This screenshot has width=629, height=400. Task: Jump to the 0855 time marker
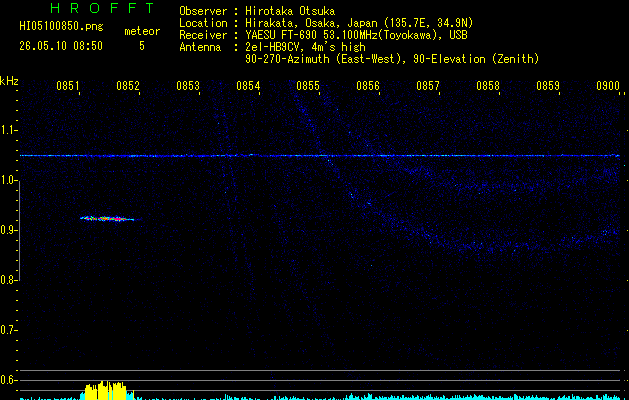[x=308, y=85]
